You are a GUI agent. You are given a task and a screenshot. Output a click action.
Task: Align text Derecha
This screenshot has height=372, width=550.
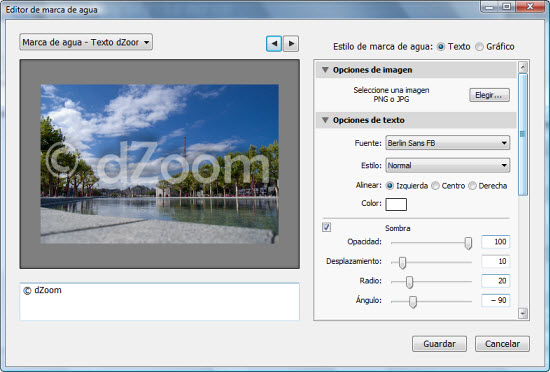click(472, 186)
